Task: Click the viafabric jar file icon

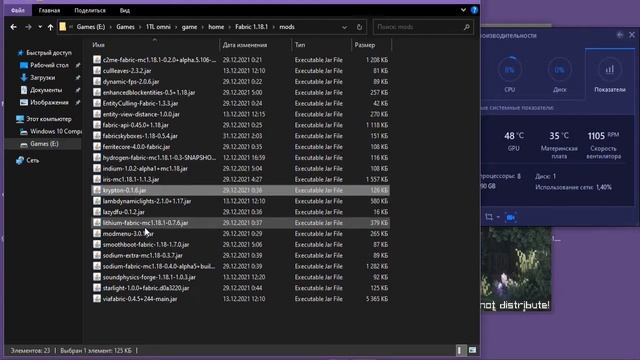Action: point(97,299)
